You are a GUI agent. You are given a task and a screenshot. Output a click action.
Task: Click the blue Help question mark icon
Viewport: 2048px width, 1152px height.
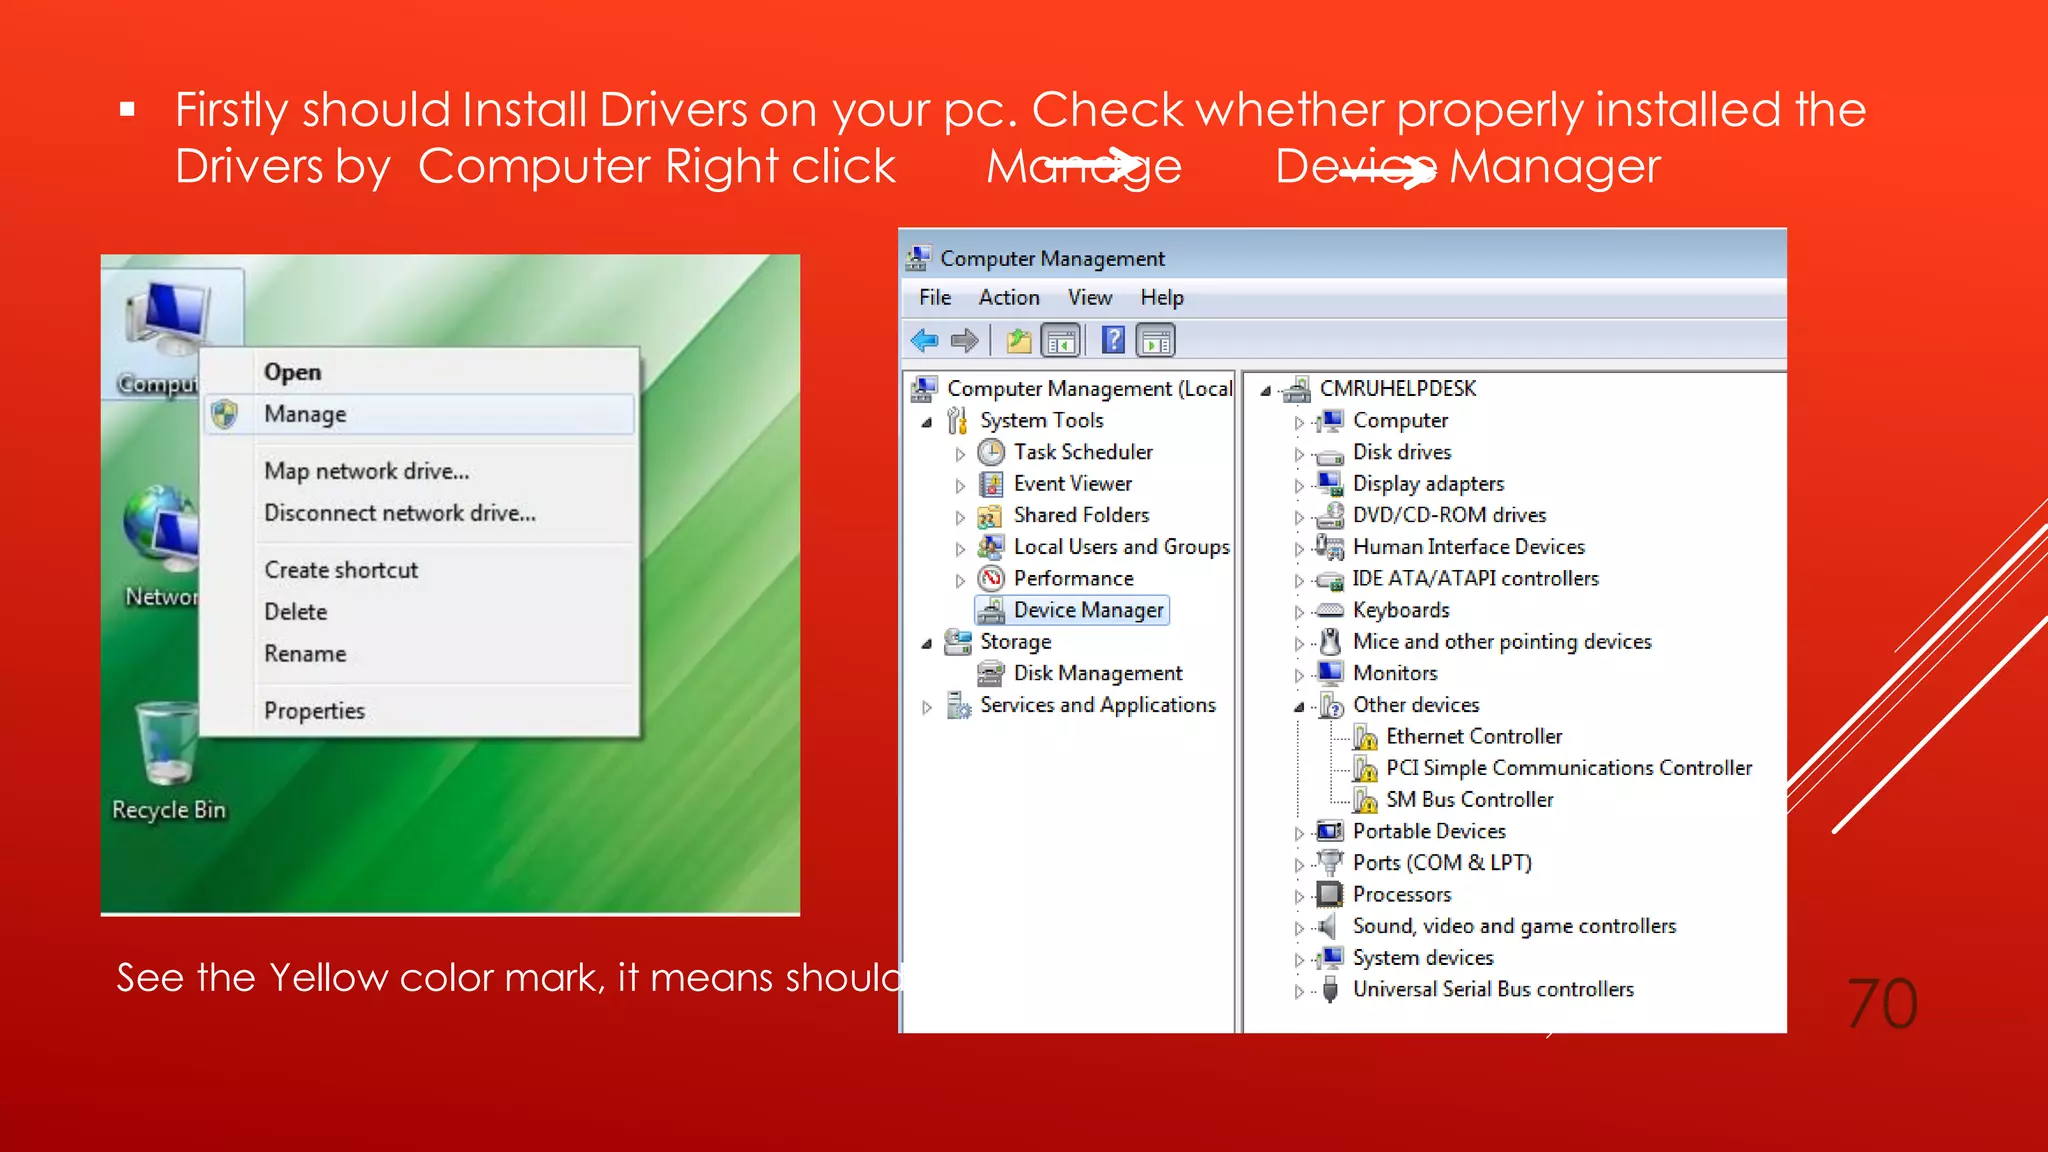(x=1113, y=341)
